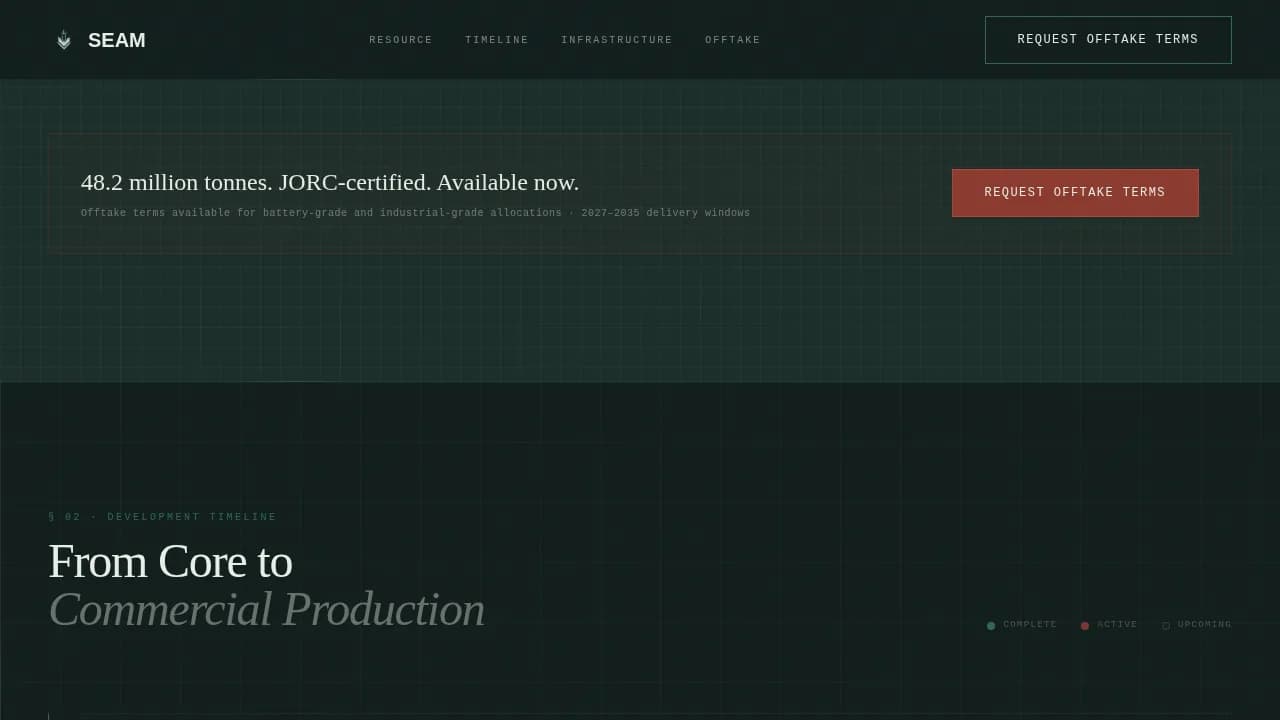Open the Resource navigation link

(400, 40)
